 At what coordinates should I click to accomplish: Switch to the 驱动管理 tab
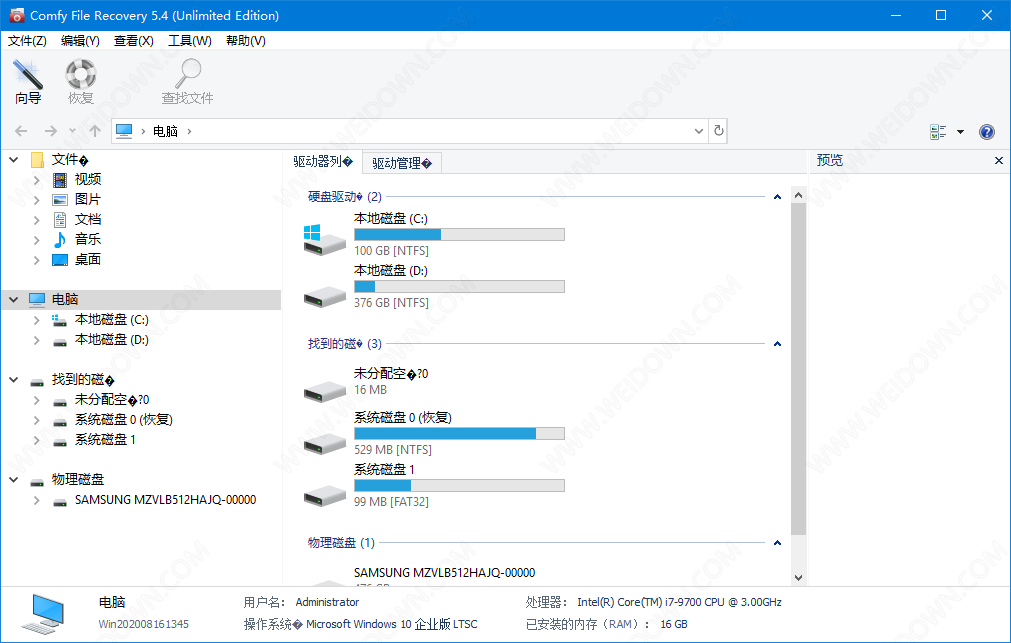pyautogui.click(x=402, y=163)
